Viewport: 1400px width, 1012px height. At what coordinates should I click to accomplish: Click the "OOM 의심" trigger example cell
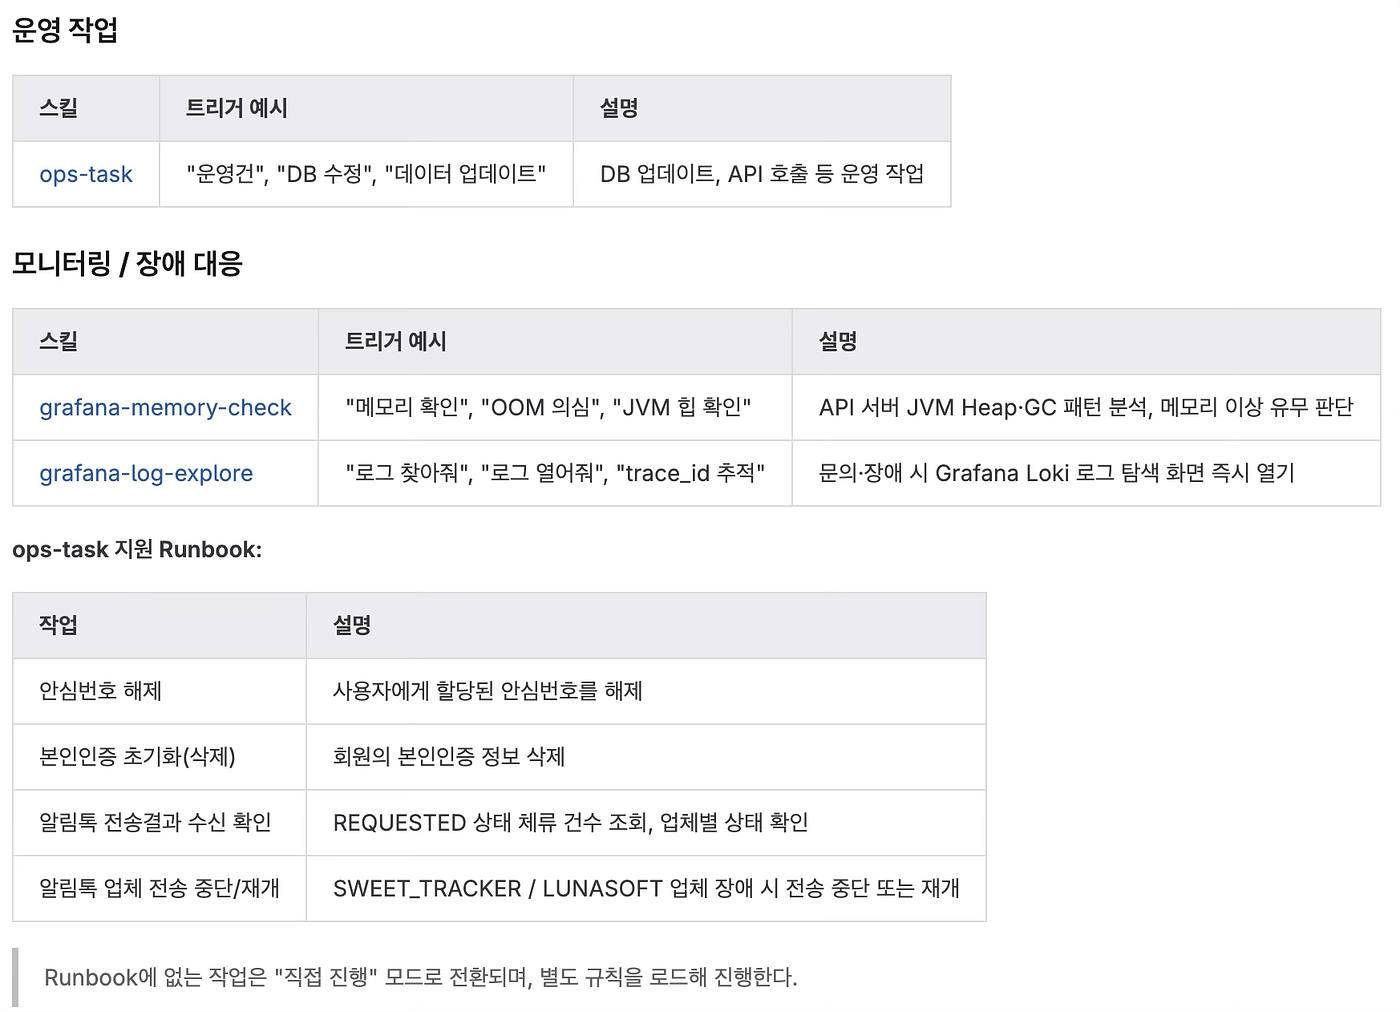[x=555, y=408]
